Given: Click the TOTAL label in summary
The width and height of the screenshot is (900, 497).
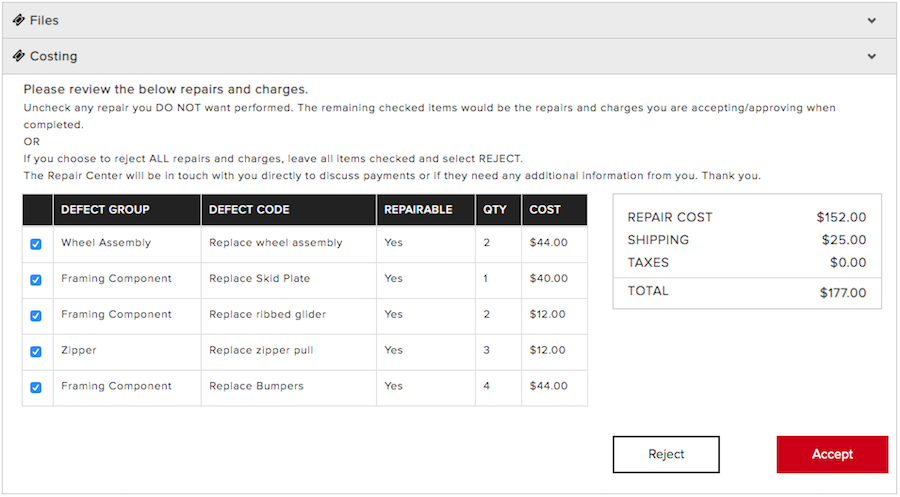Looking at the screenshot, I should (x=647, y=290).
